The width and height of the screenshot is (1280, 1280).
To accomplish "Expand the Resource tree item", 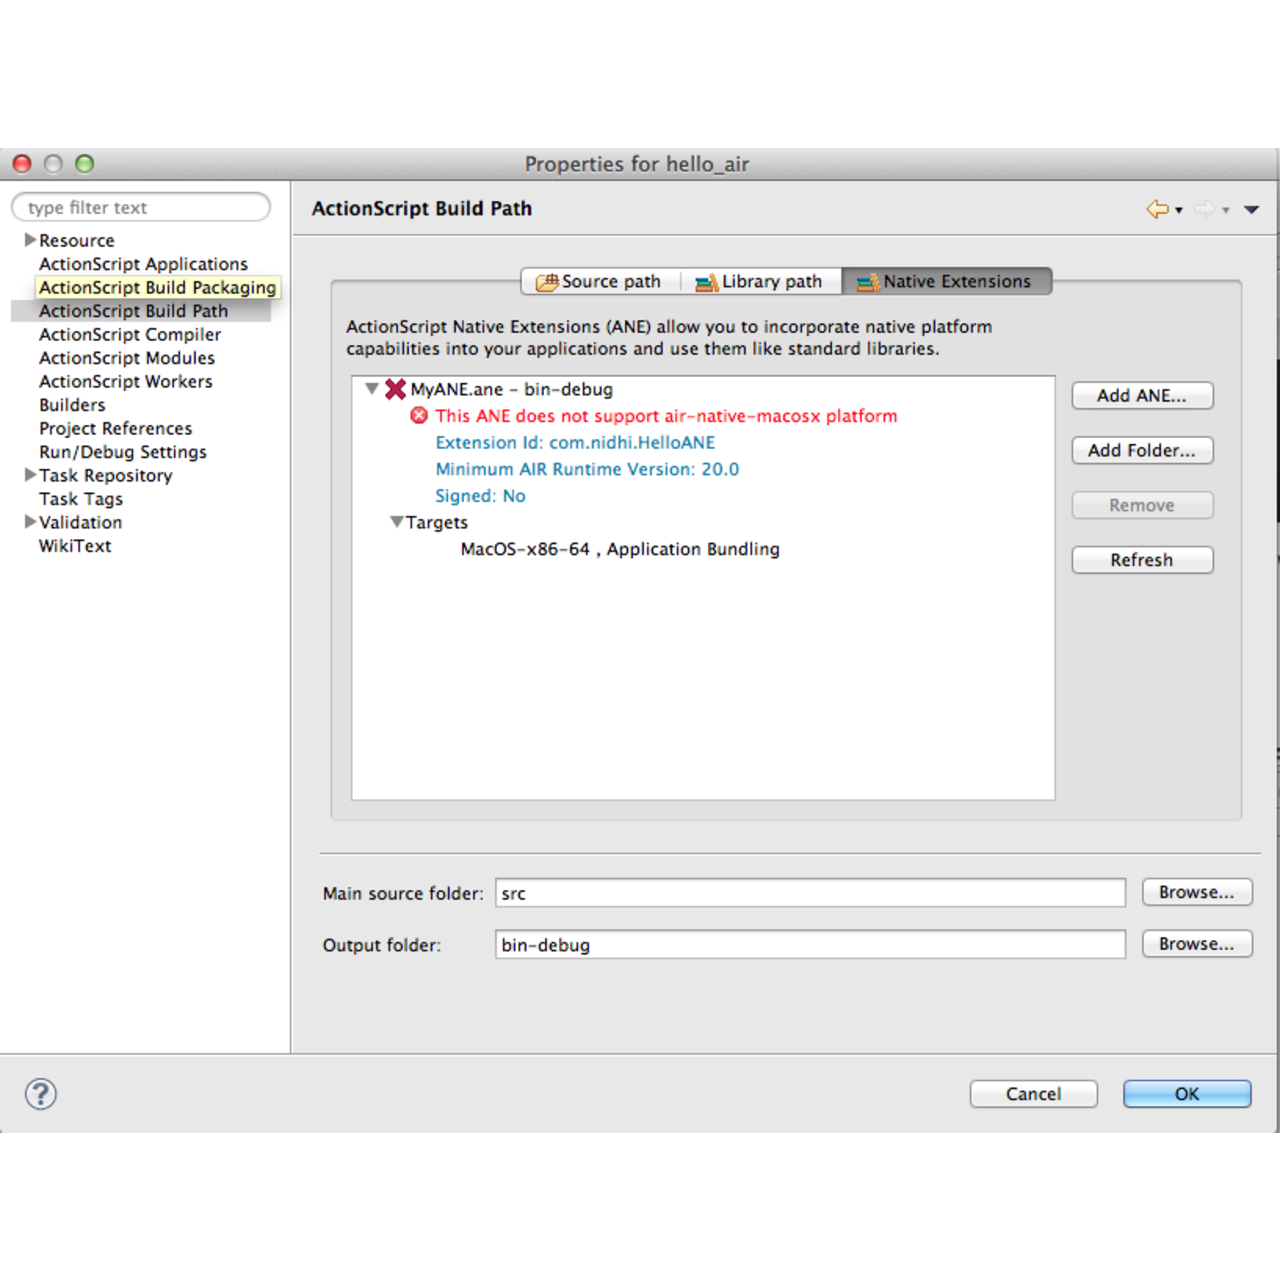I will click(29, 239).
